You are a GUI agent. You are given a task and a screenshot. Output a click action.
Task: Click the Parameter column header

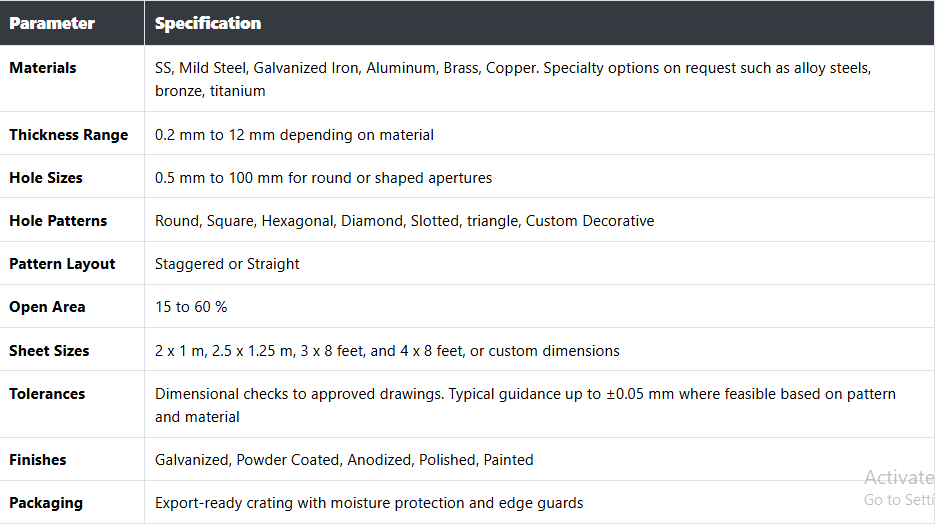[52, 23]
